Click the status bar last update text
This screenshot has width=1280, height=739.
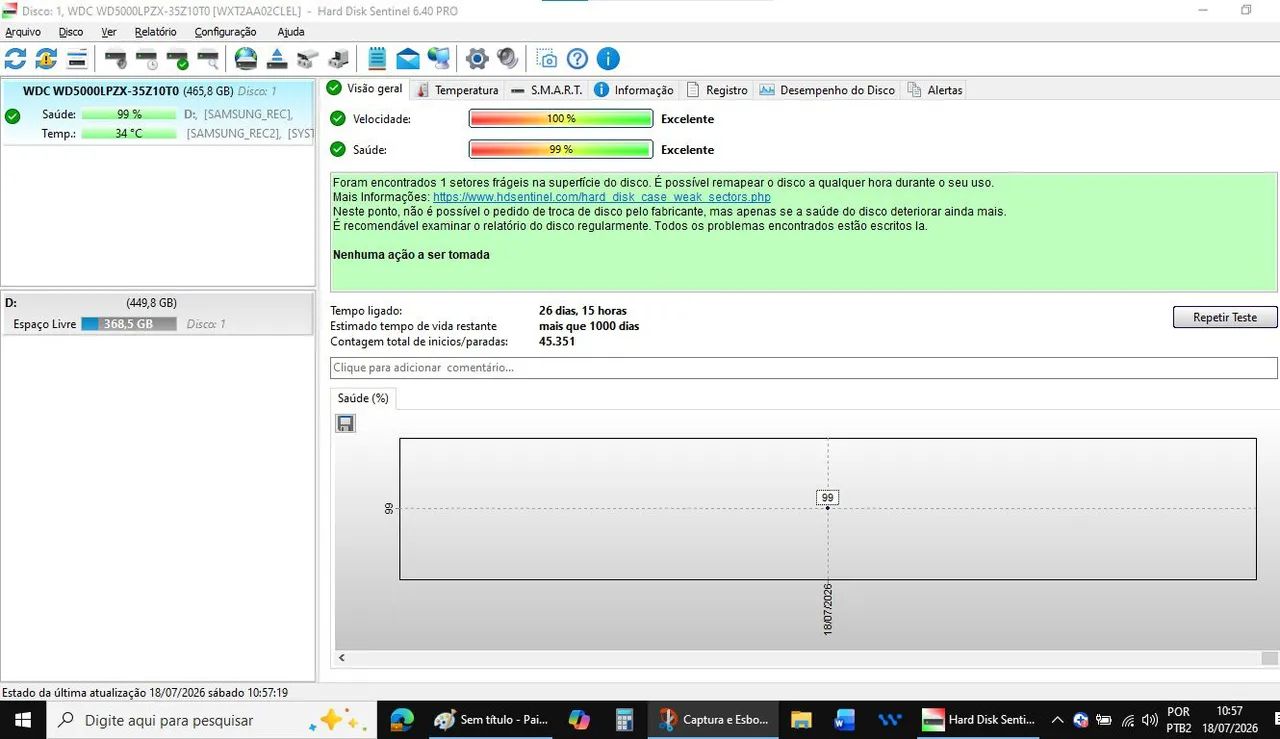[x=145, y=692]
